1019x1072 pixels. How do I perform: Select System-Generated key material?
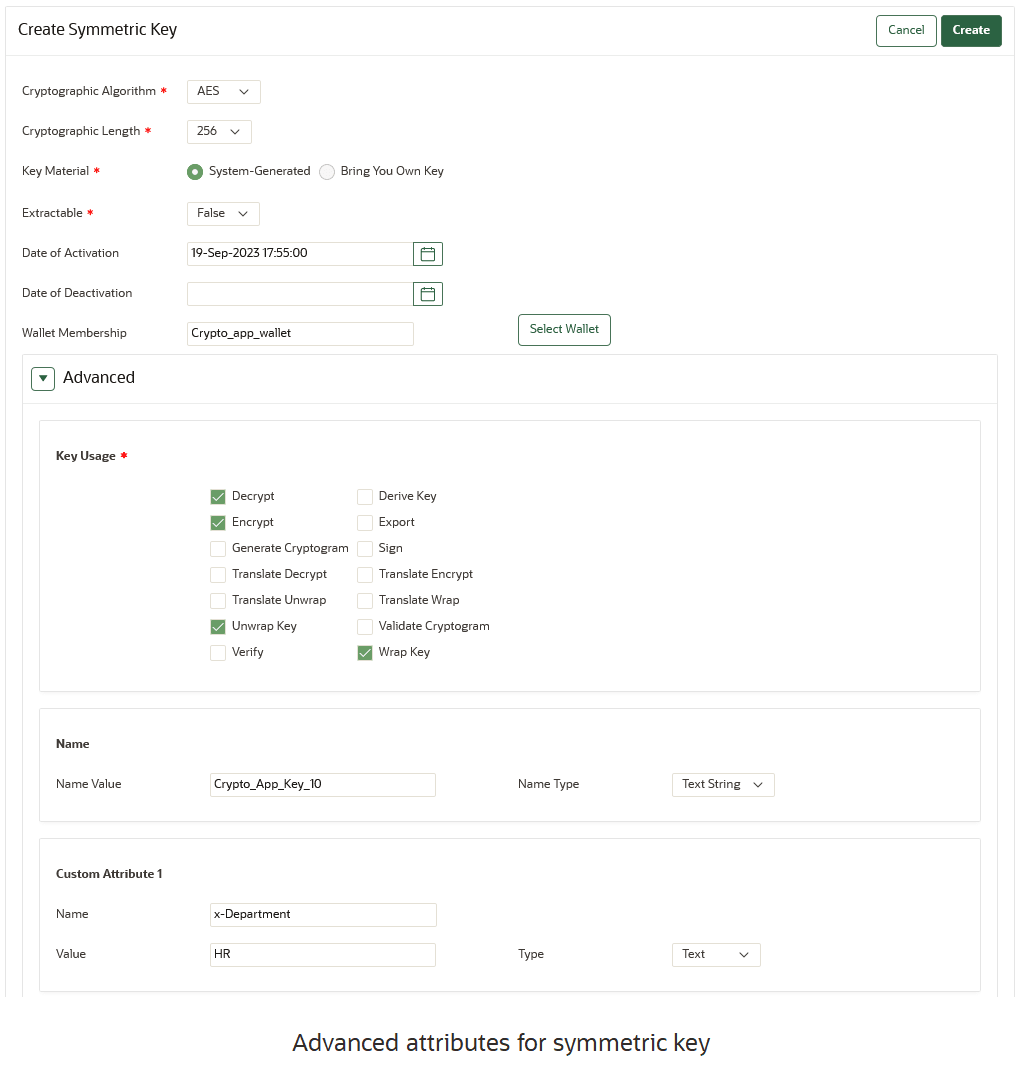[194, 172]
